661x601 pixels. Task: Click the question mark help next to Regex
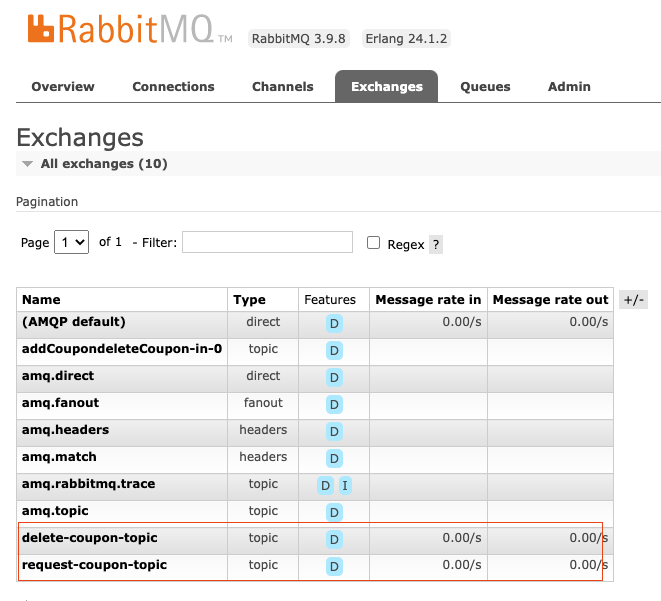436,244
